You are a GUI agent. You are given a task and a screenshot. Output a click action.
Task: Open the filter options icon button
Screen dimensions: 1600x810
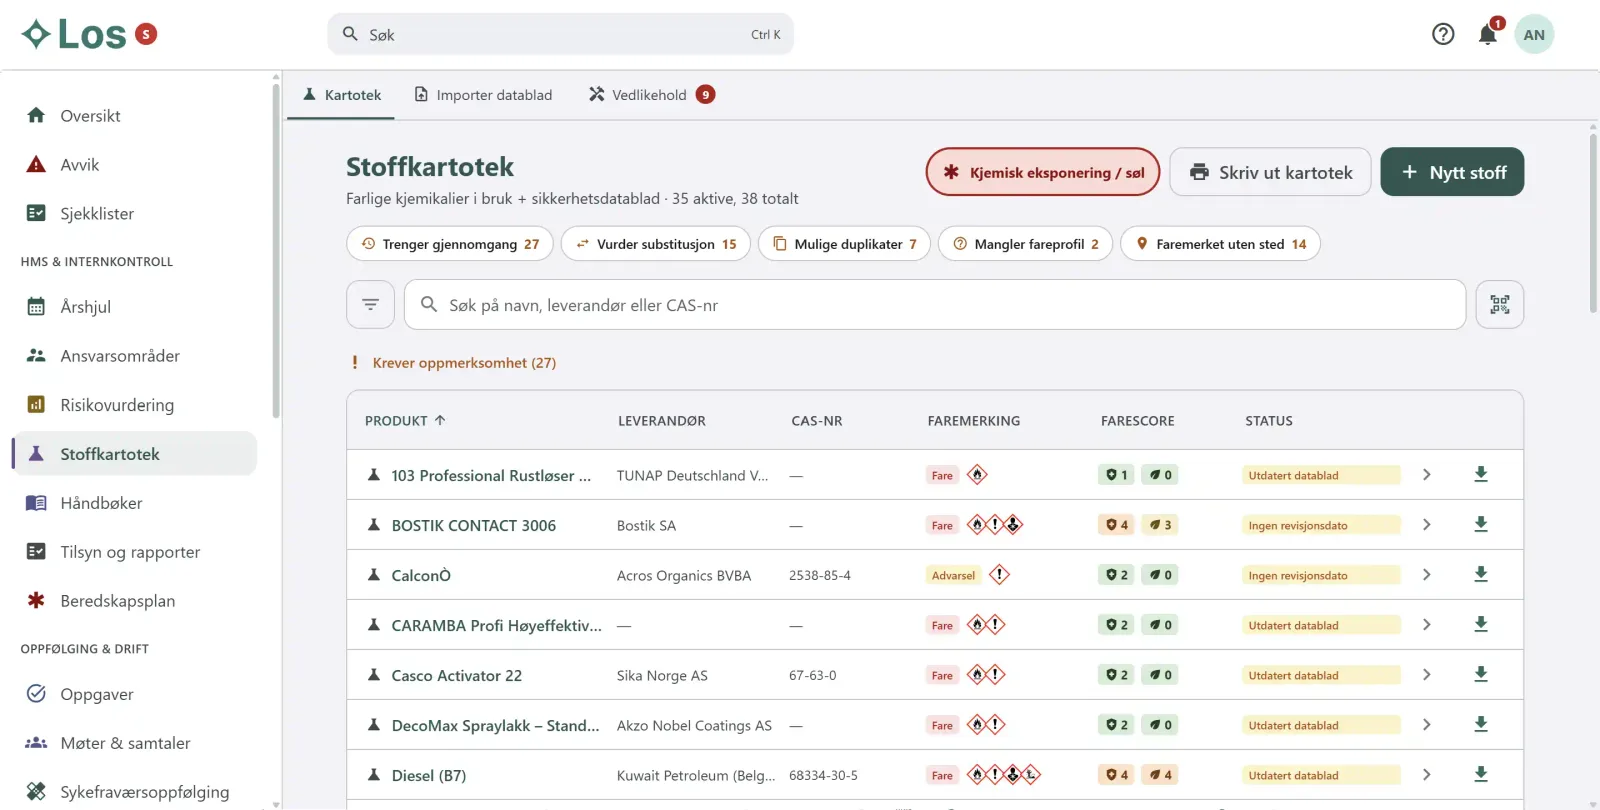(370, 304)
